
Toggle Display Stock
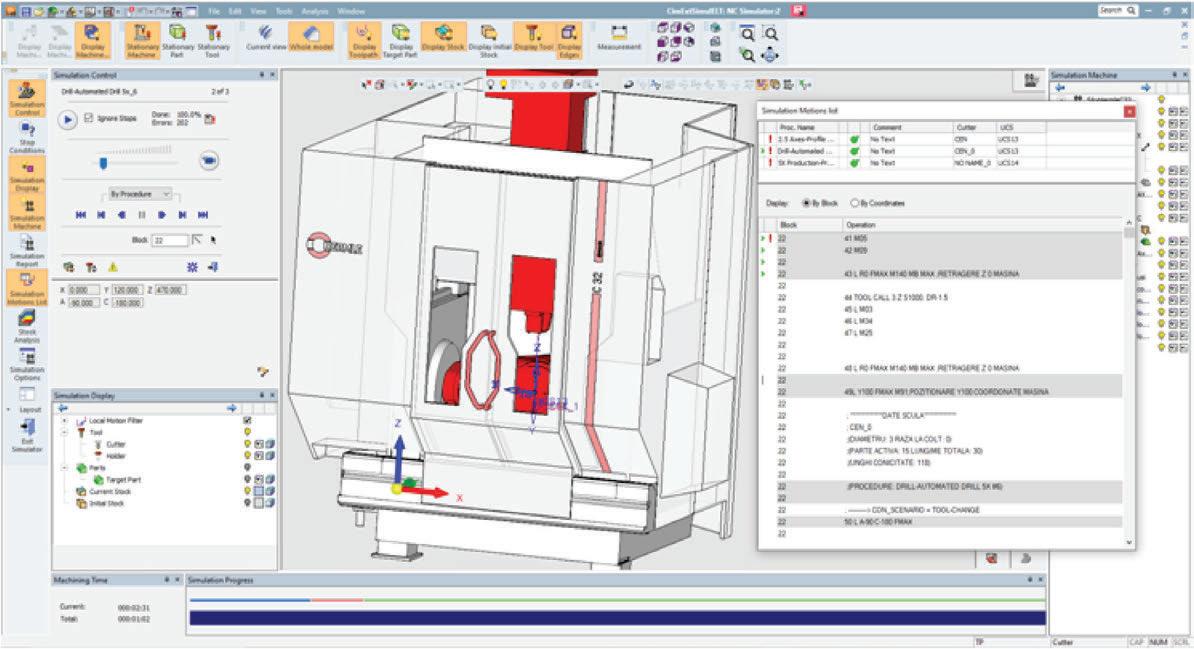(x=443, y=38)
